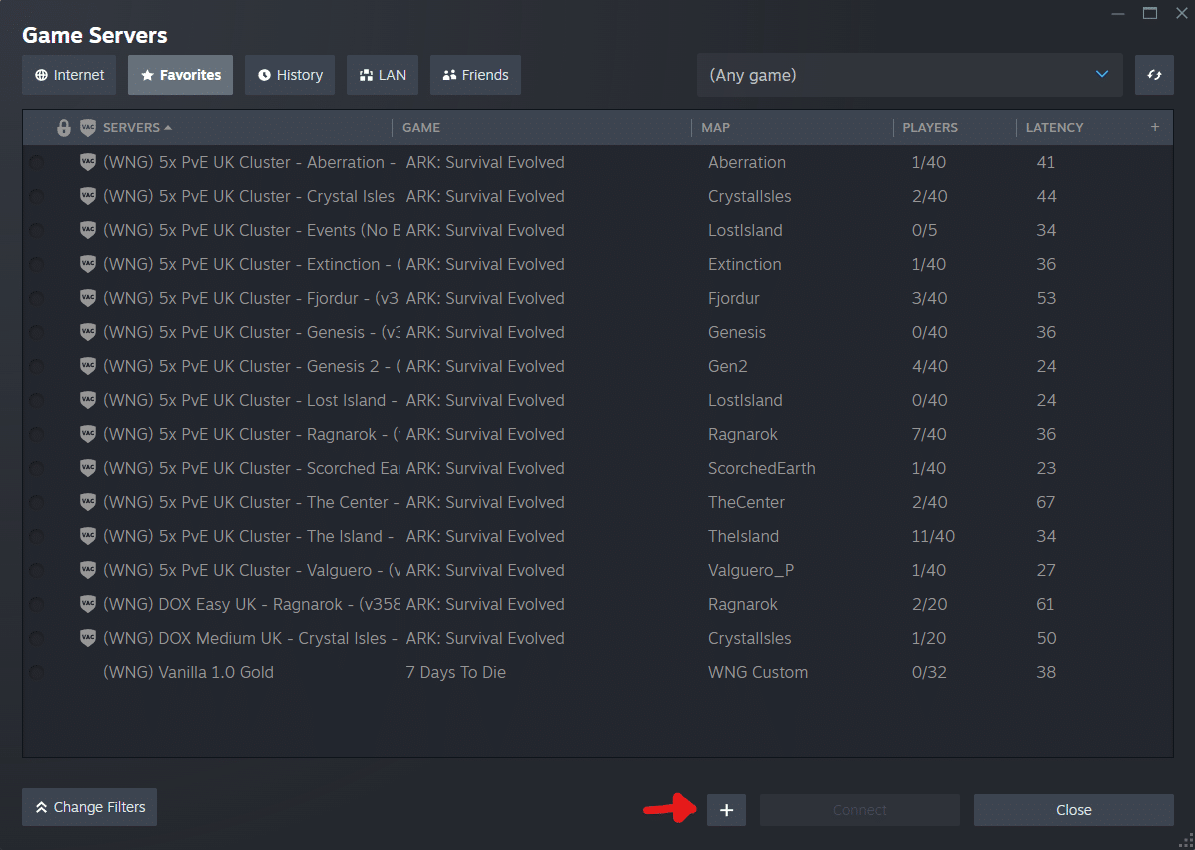Click the VAC shield on the Extinction server row

point(88,264)
